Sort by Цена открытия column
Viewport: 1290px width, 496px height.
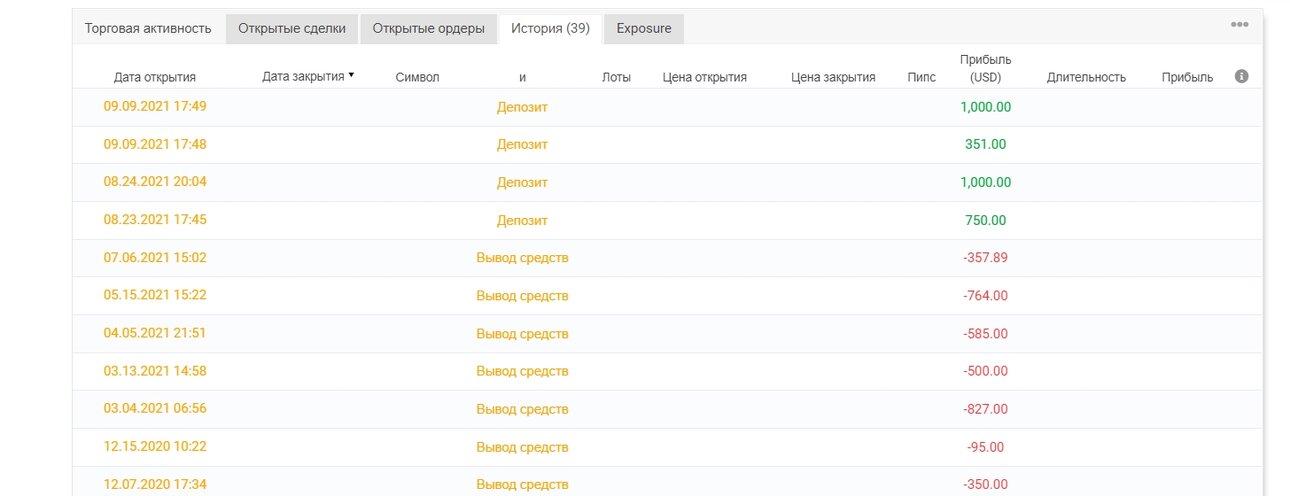click(x=705, y=77)
